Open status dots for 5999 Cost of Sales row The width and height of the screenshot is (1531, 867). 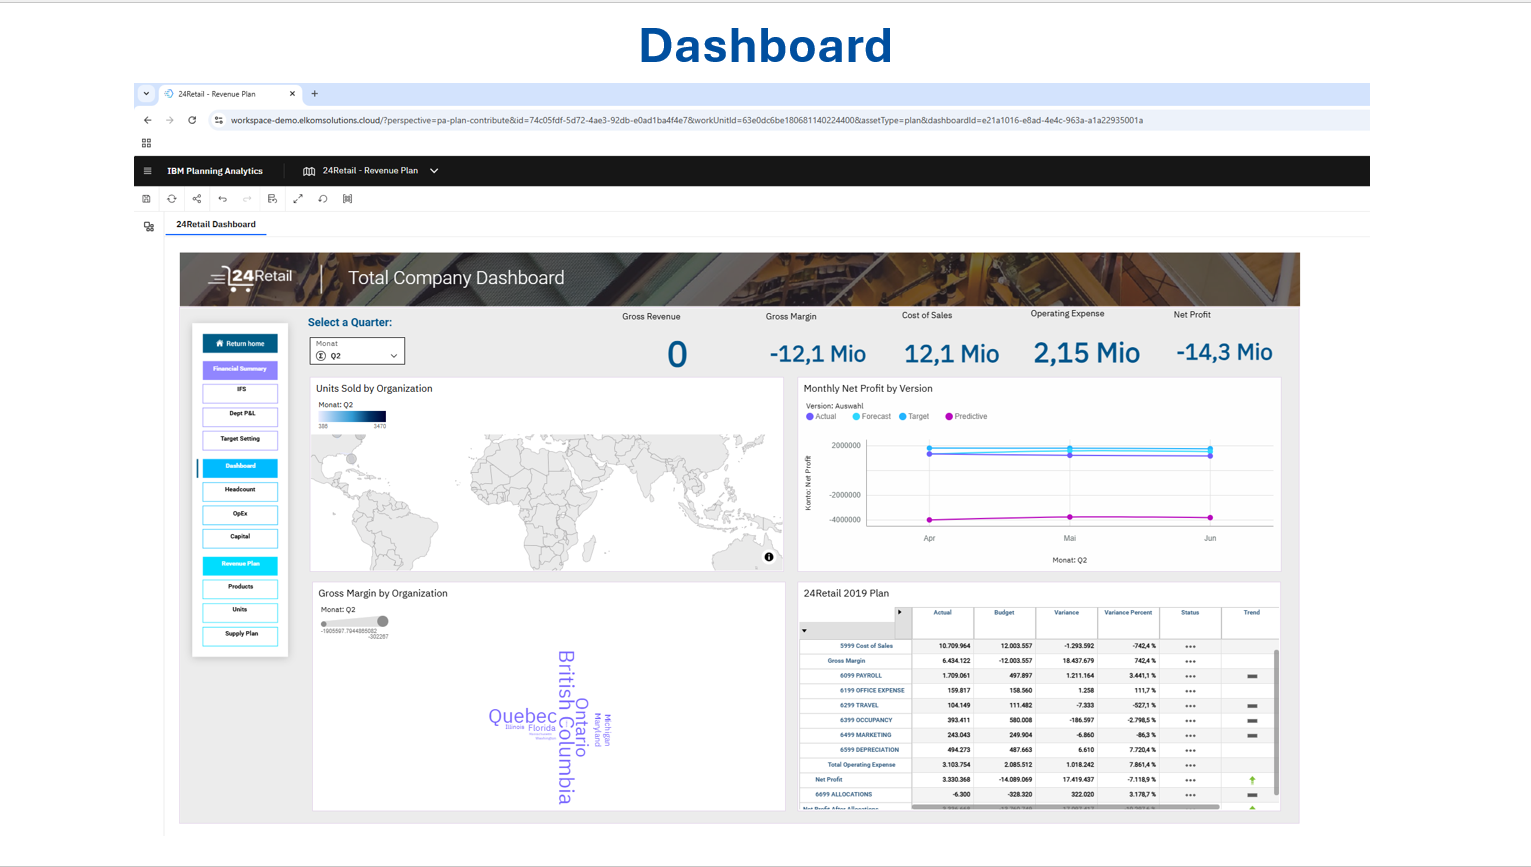tap(1190, 647)
